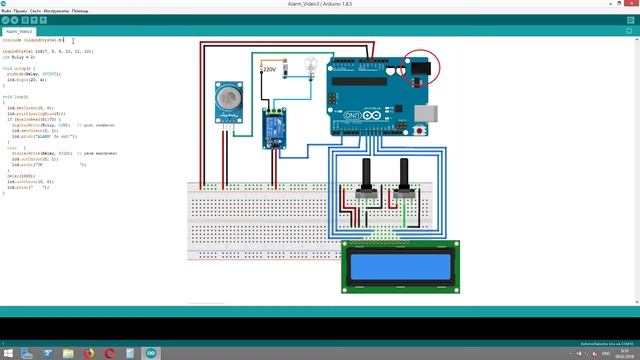Open the Serial Monitor icon
Image resolution: width=640 pixels, height=360 pixels.
point(631,20)
